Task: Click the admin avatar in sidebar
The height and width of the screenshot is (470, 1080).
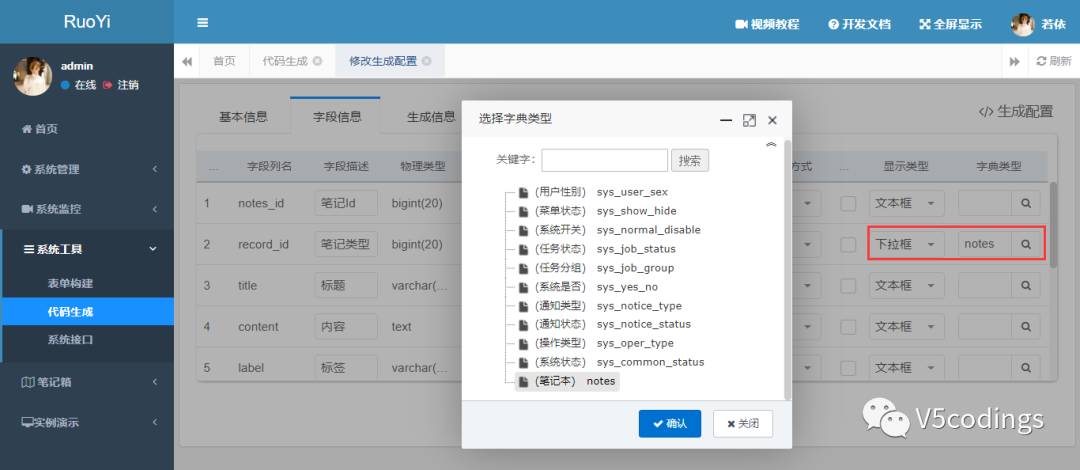Action: pyautogui.click(x=32, y=76)
